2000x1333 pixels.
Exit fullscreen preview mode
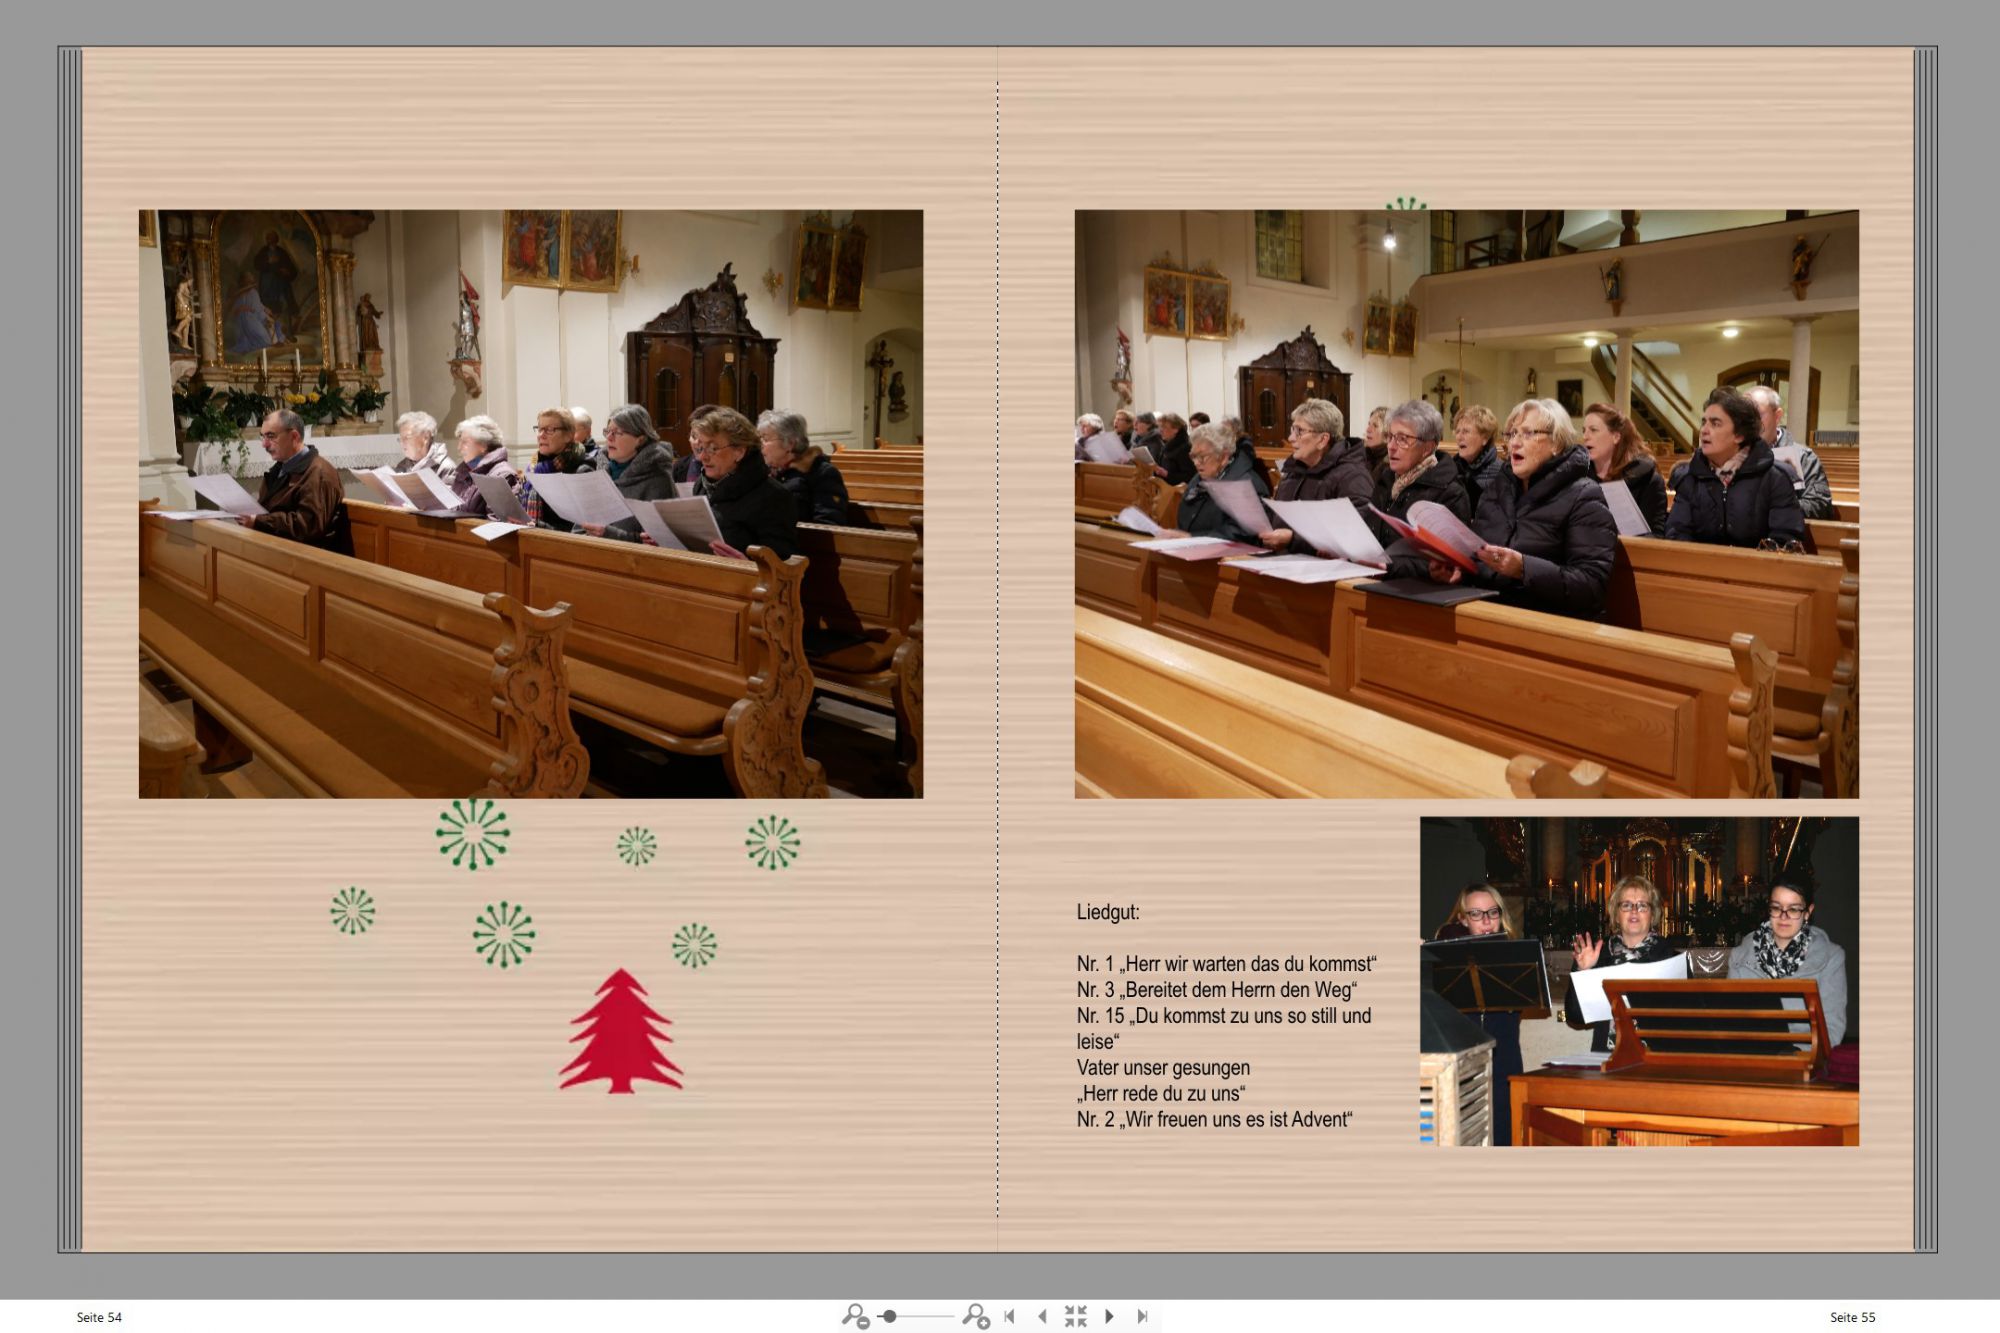[x=1075, y=1316]
